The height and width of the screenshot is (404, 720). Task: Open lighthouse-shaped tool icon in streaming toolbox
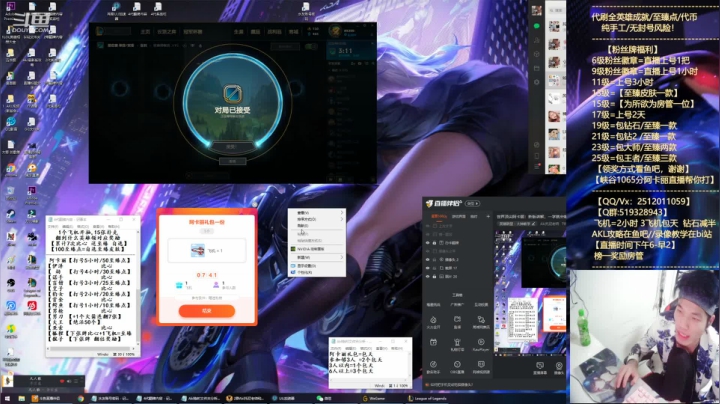click(457, 342)
